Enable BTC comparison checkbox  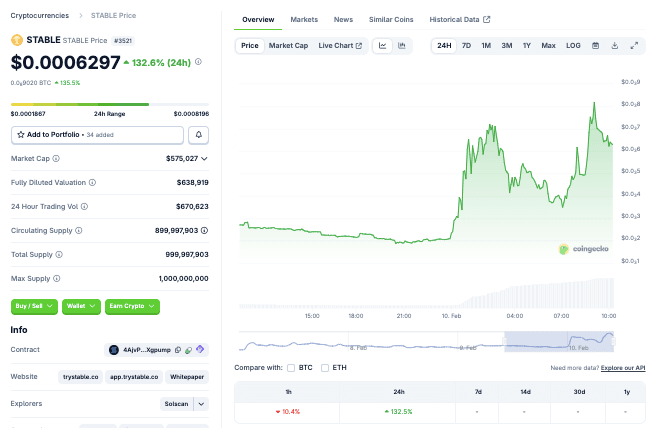[x=291, y=368]
